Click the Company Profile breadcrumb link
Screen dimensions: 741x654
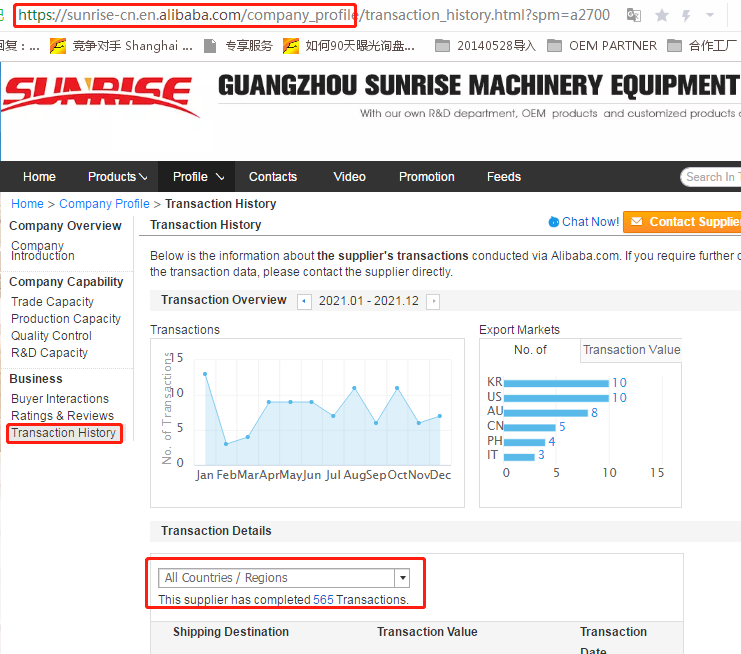pos(104,204)
